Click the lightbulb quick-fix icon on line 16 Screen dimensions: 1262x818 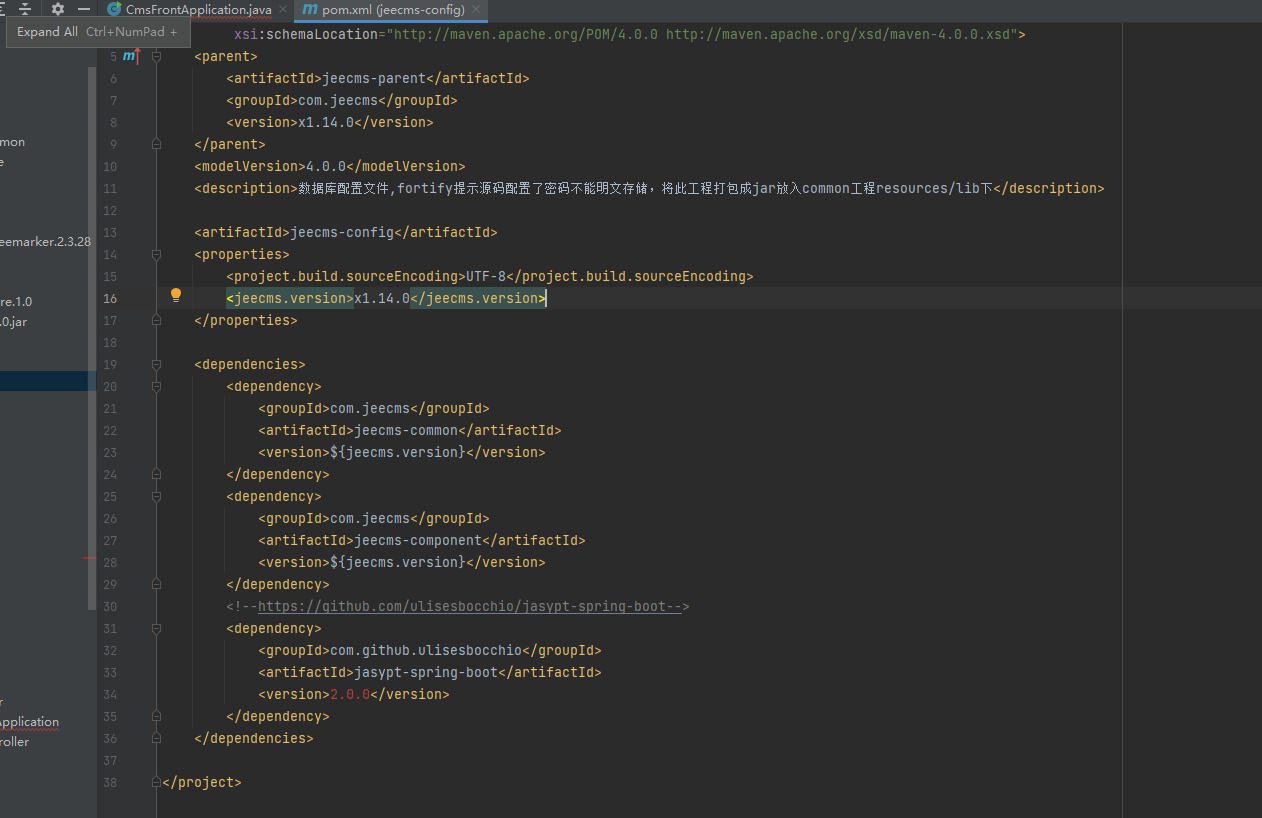[x=176, y=295]
